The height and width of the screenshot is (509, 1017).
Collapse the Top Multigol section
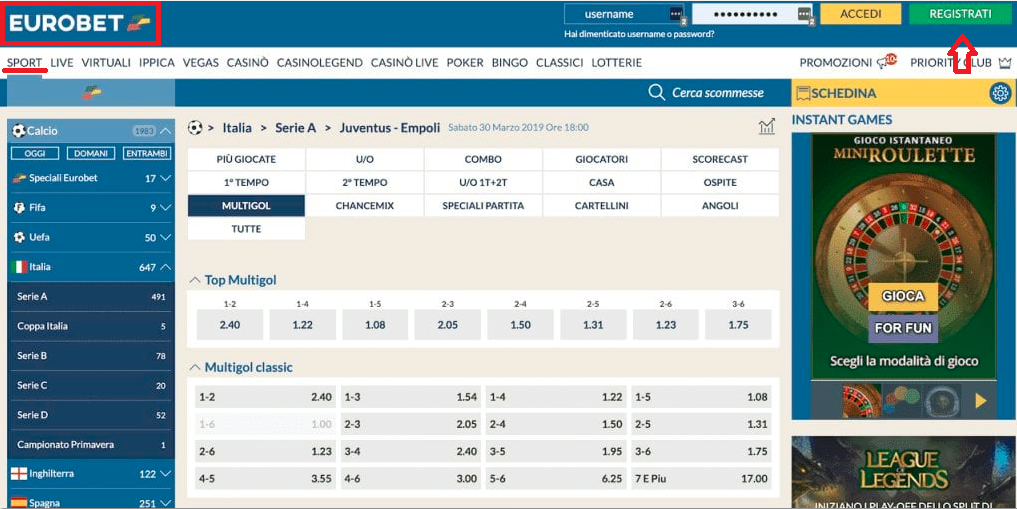click(x=195, y=281)
